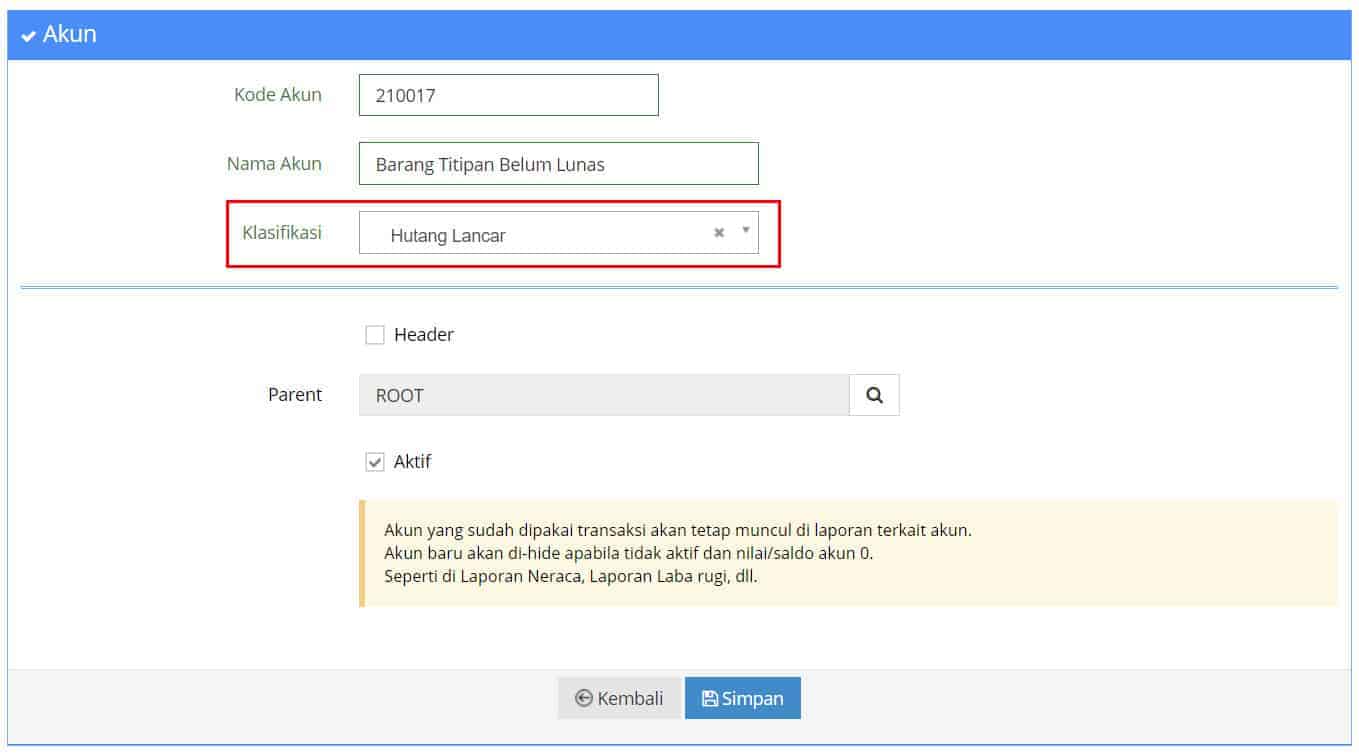The image size is (1359, 755).
Task: Click into the Nama Akun text box
Action: pos(558,164)
